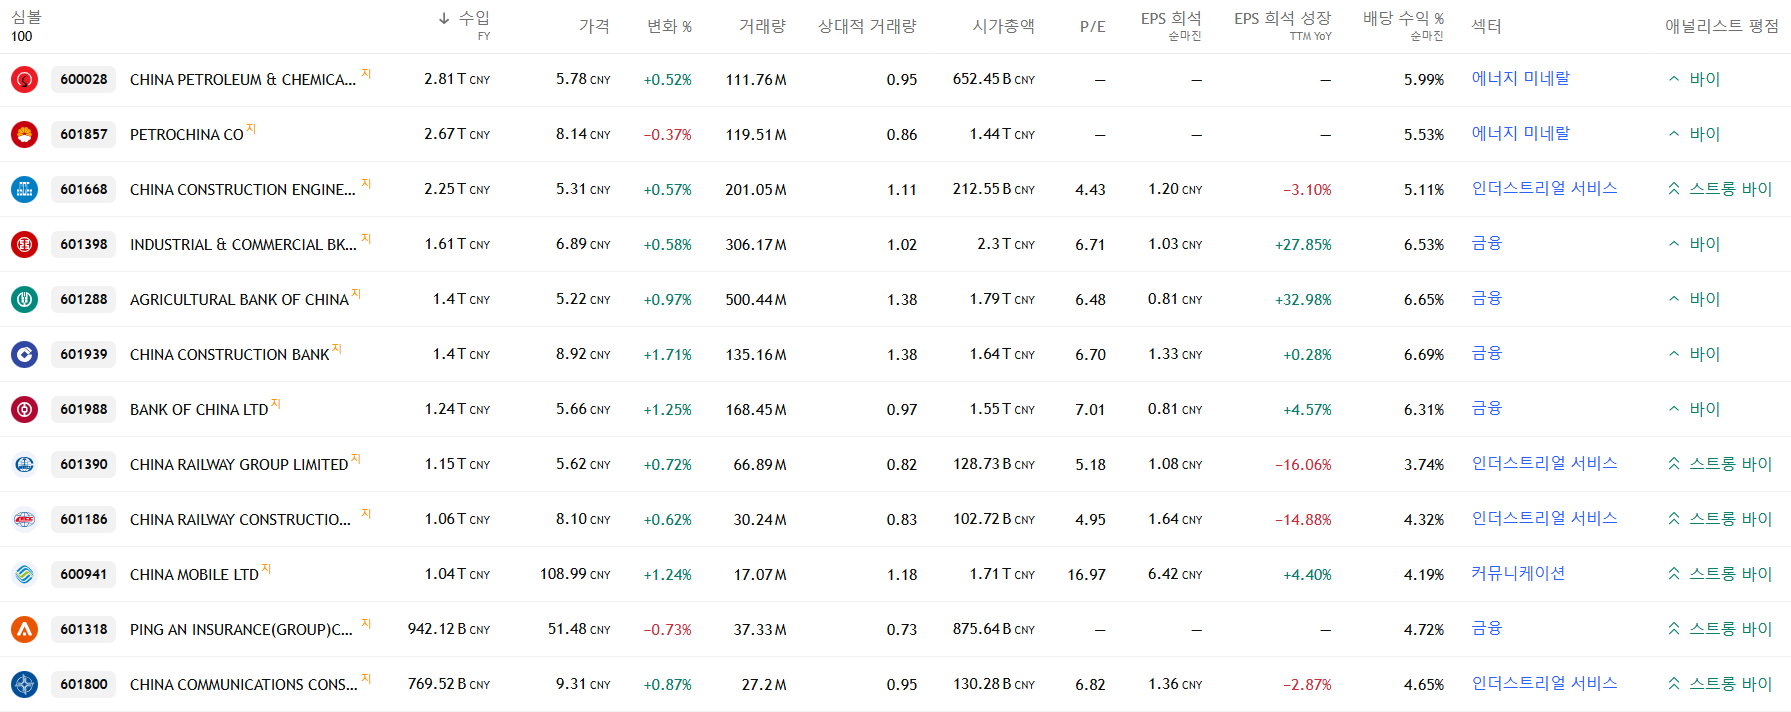Sort by the 섹터 sector column header
Screen dimensions: 1791x712
coord(1486,26)
